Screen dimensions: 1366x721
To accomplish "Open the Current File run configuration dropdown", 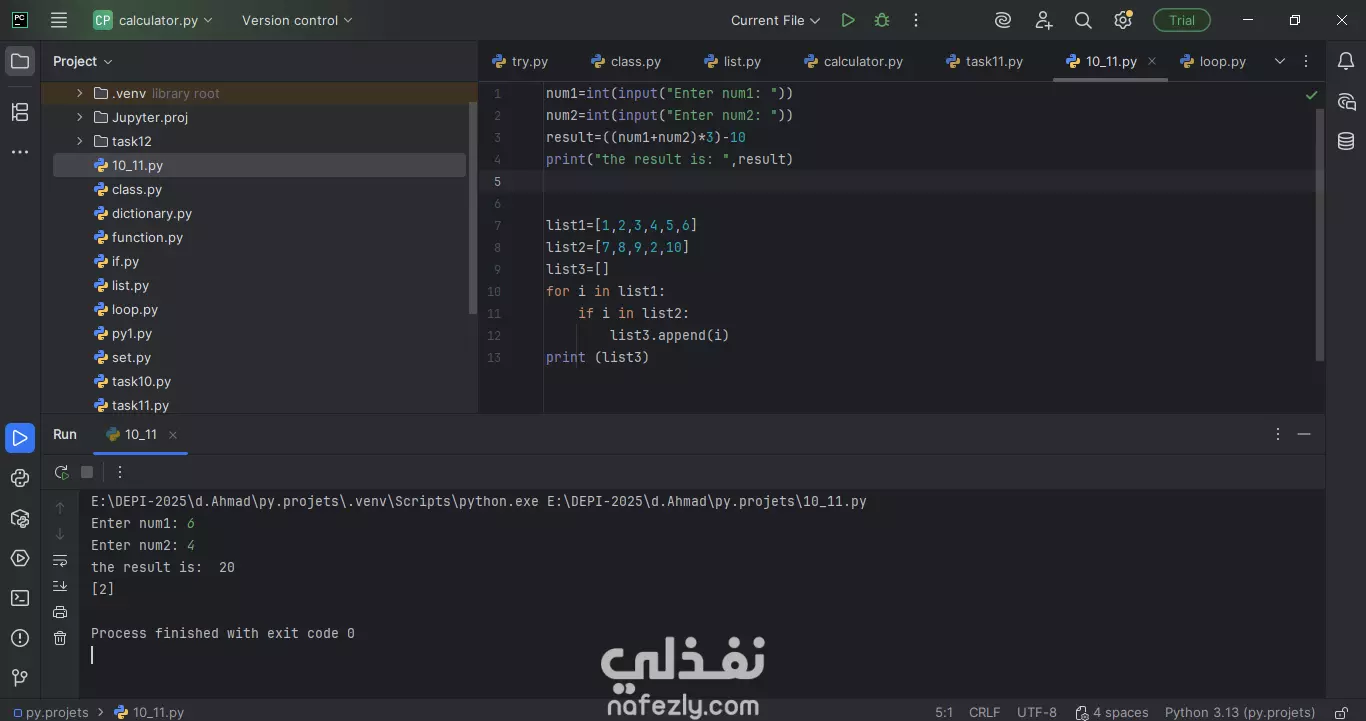I will click(775, 20).
